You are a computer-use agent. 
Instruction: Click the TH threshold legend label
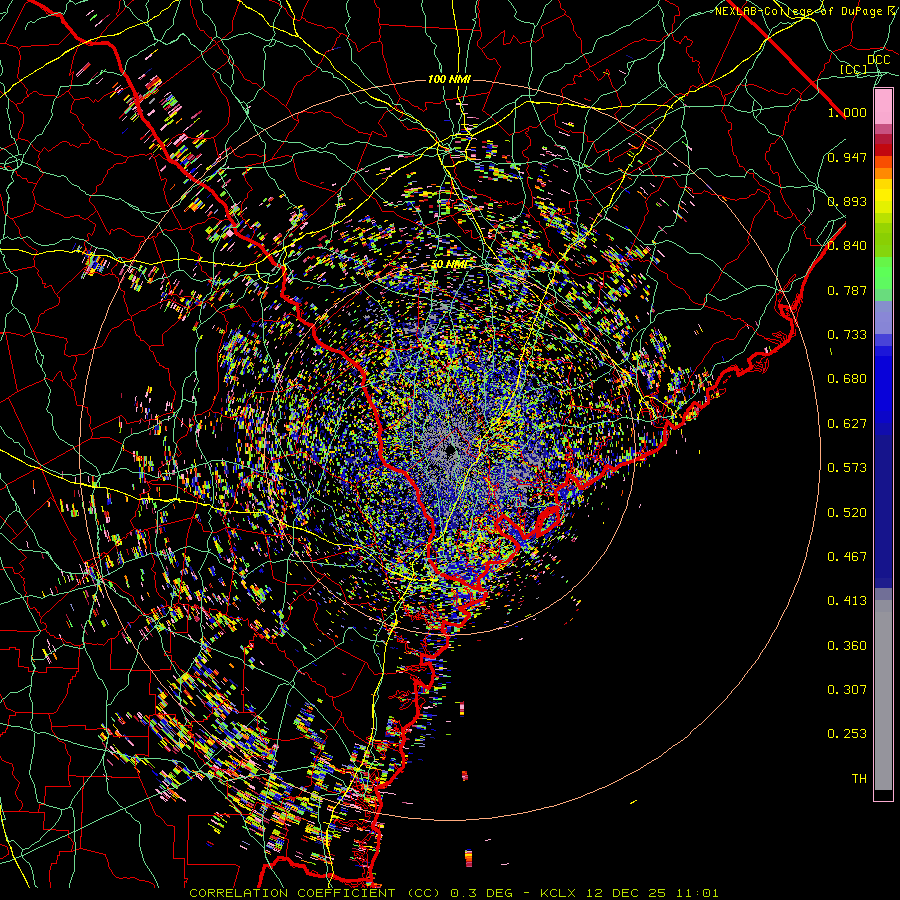tap(859, 779)
